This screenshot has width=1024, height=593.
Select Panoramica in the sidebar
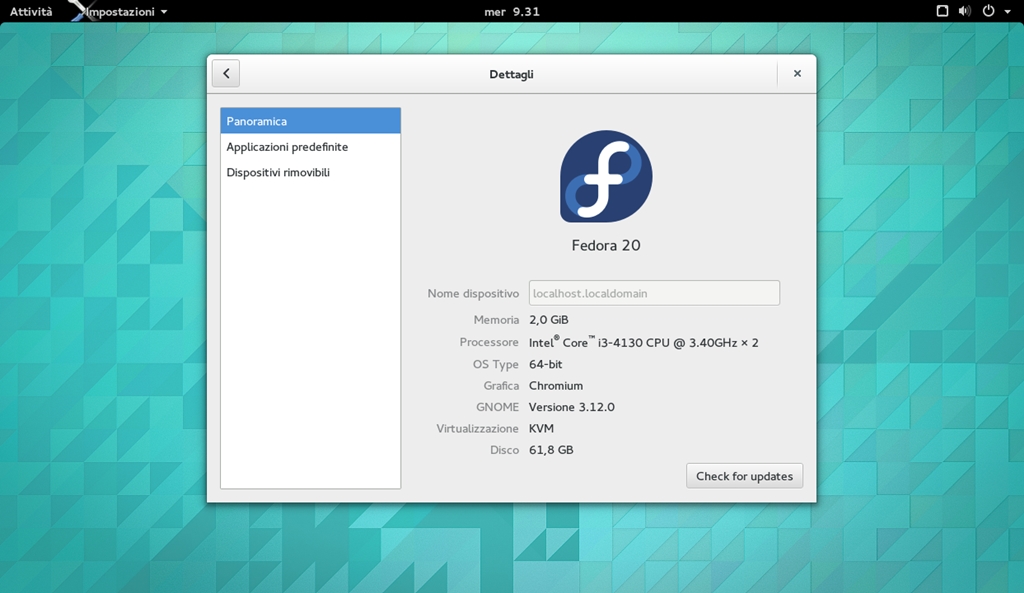tap(310, 121)
